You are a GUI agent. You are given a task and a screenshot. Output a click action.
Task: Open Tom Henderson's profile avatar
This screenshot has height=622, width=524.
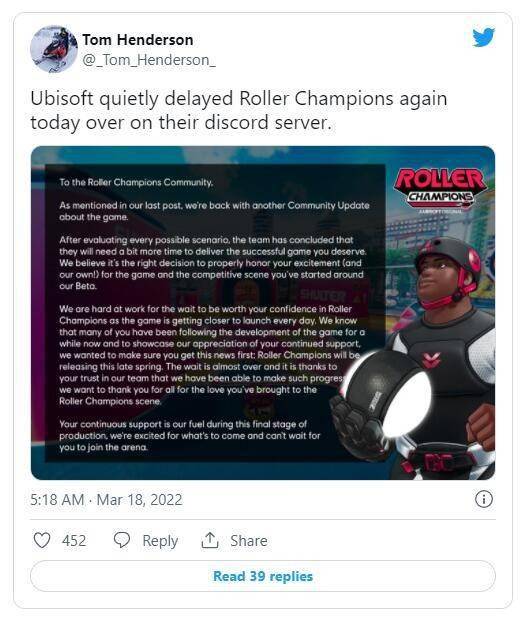(x=54, y=49)
